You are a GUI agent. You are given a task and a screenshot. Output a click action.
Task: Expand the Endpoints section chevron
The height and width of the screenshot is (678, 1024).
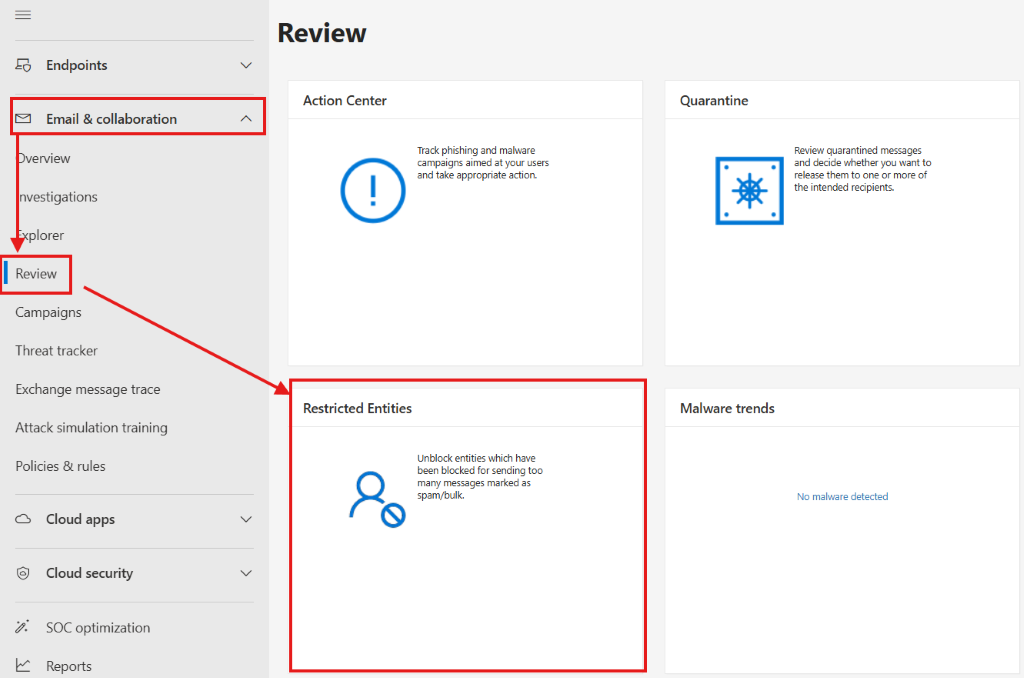point(246,65)
